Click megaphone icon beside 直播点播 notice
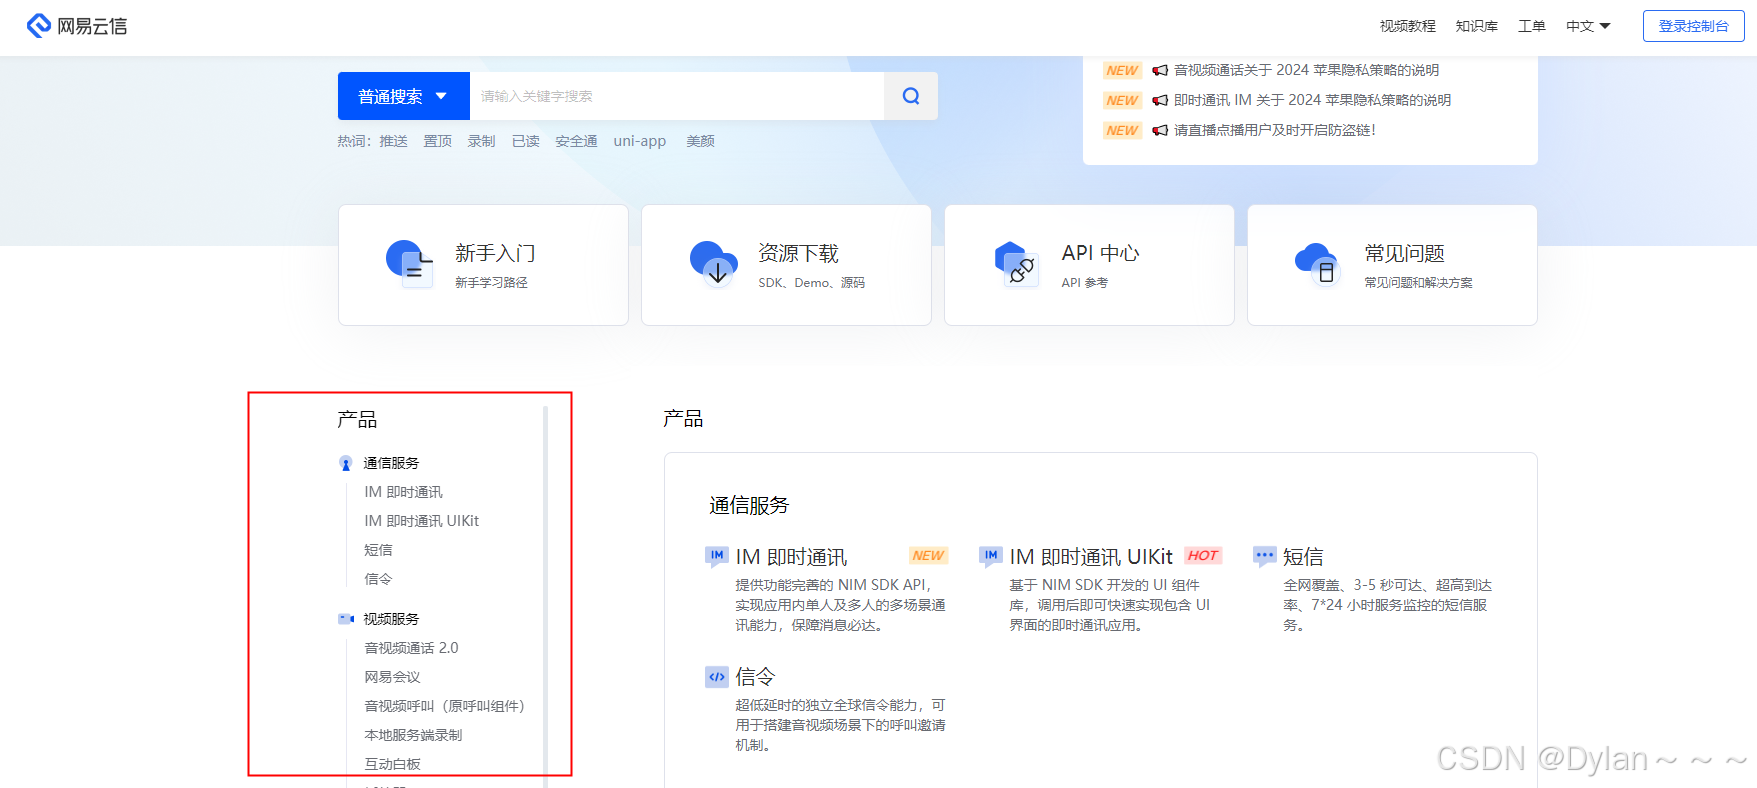The width and height of the screenshot is (1757, 788). [1160, 130]
